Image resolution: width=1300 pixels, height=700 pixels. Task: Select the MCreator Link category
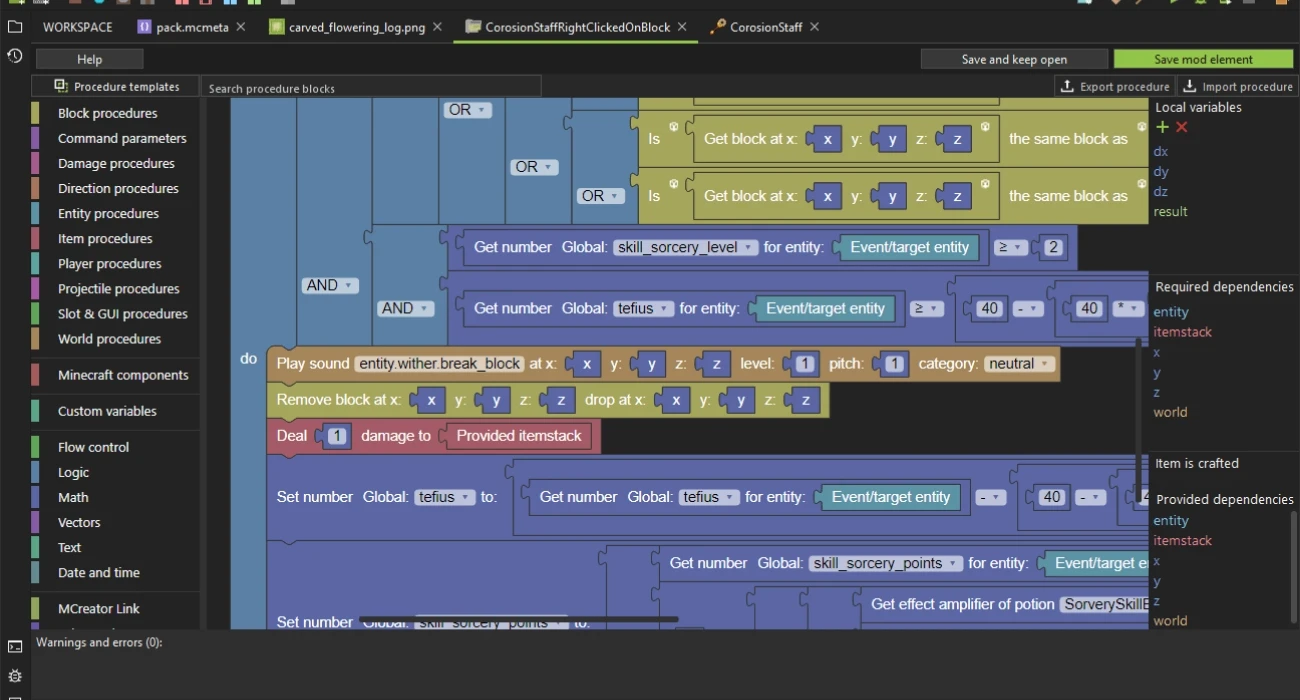[98, 608]
